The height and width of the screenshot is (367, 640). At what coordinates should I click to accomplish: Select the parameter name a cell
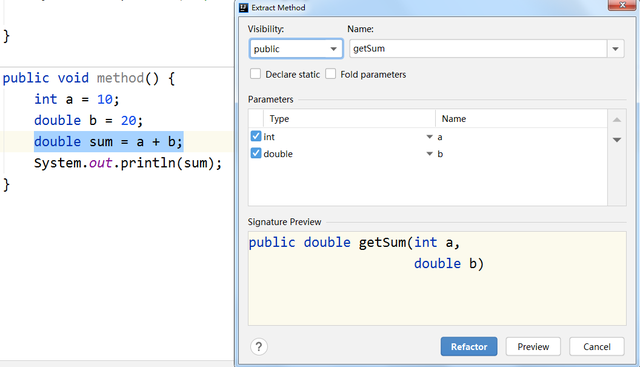point(521,137)
